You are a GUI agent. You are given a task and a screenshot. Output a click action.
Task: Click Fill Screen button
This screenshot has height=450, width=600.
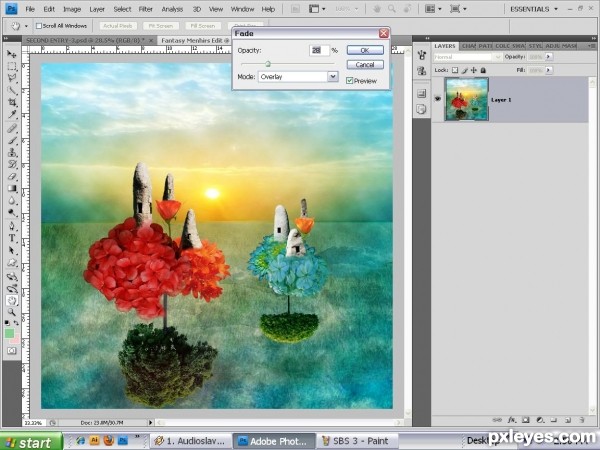pos(203,26)
